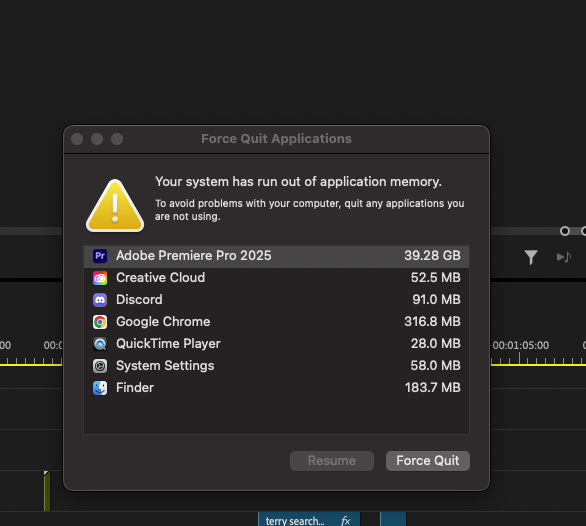Screen dimensions: 586x526
Task: Click the 28.0 MB memory value
Action: pyautogui.click(x=435, y=344)
